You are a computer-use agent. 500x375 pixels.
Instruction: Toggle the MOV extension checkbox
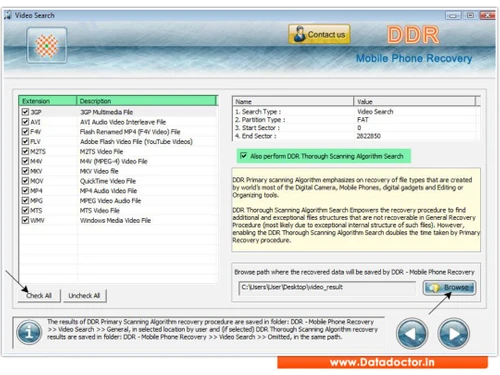(x=25, y=181)
